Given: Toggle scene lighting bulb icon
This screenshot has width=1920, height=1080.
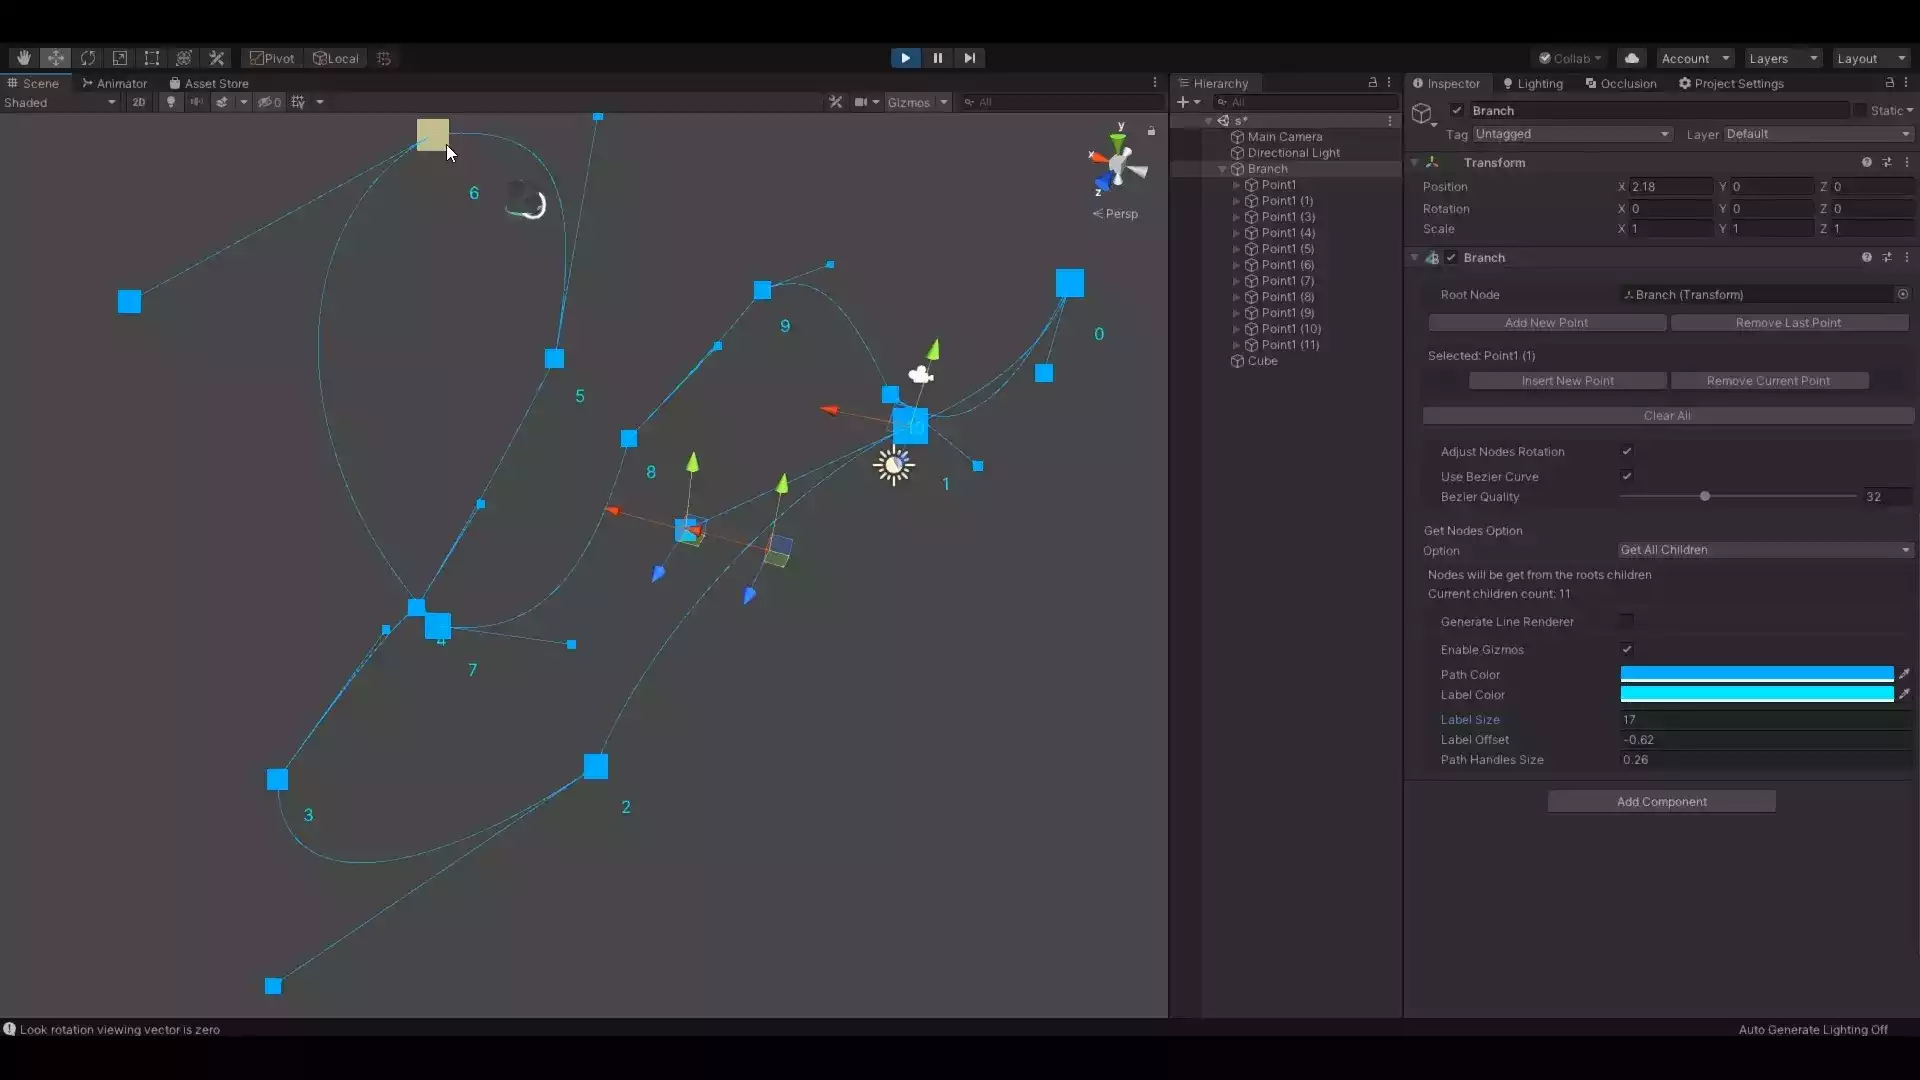Looking at the screenshot, I should pyautogui.click(x=171, y=102).
